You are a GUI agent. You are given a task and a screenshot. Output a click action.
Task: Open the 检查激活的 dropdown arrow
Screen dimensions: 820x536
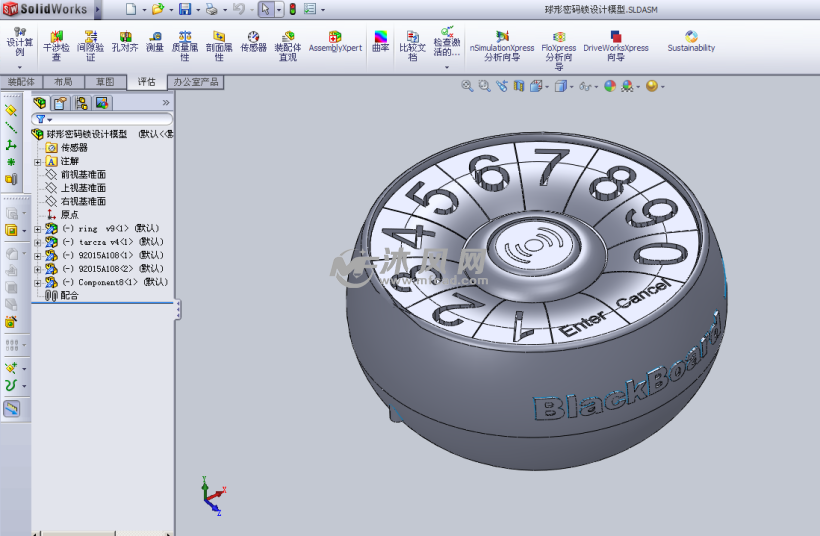click(447, 67)
